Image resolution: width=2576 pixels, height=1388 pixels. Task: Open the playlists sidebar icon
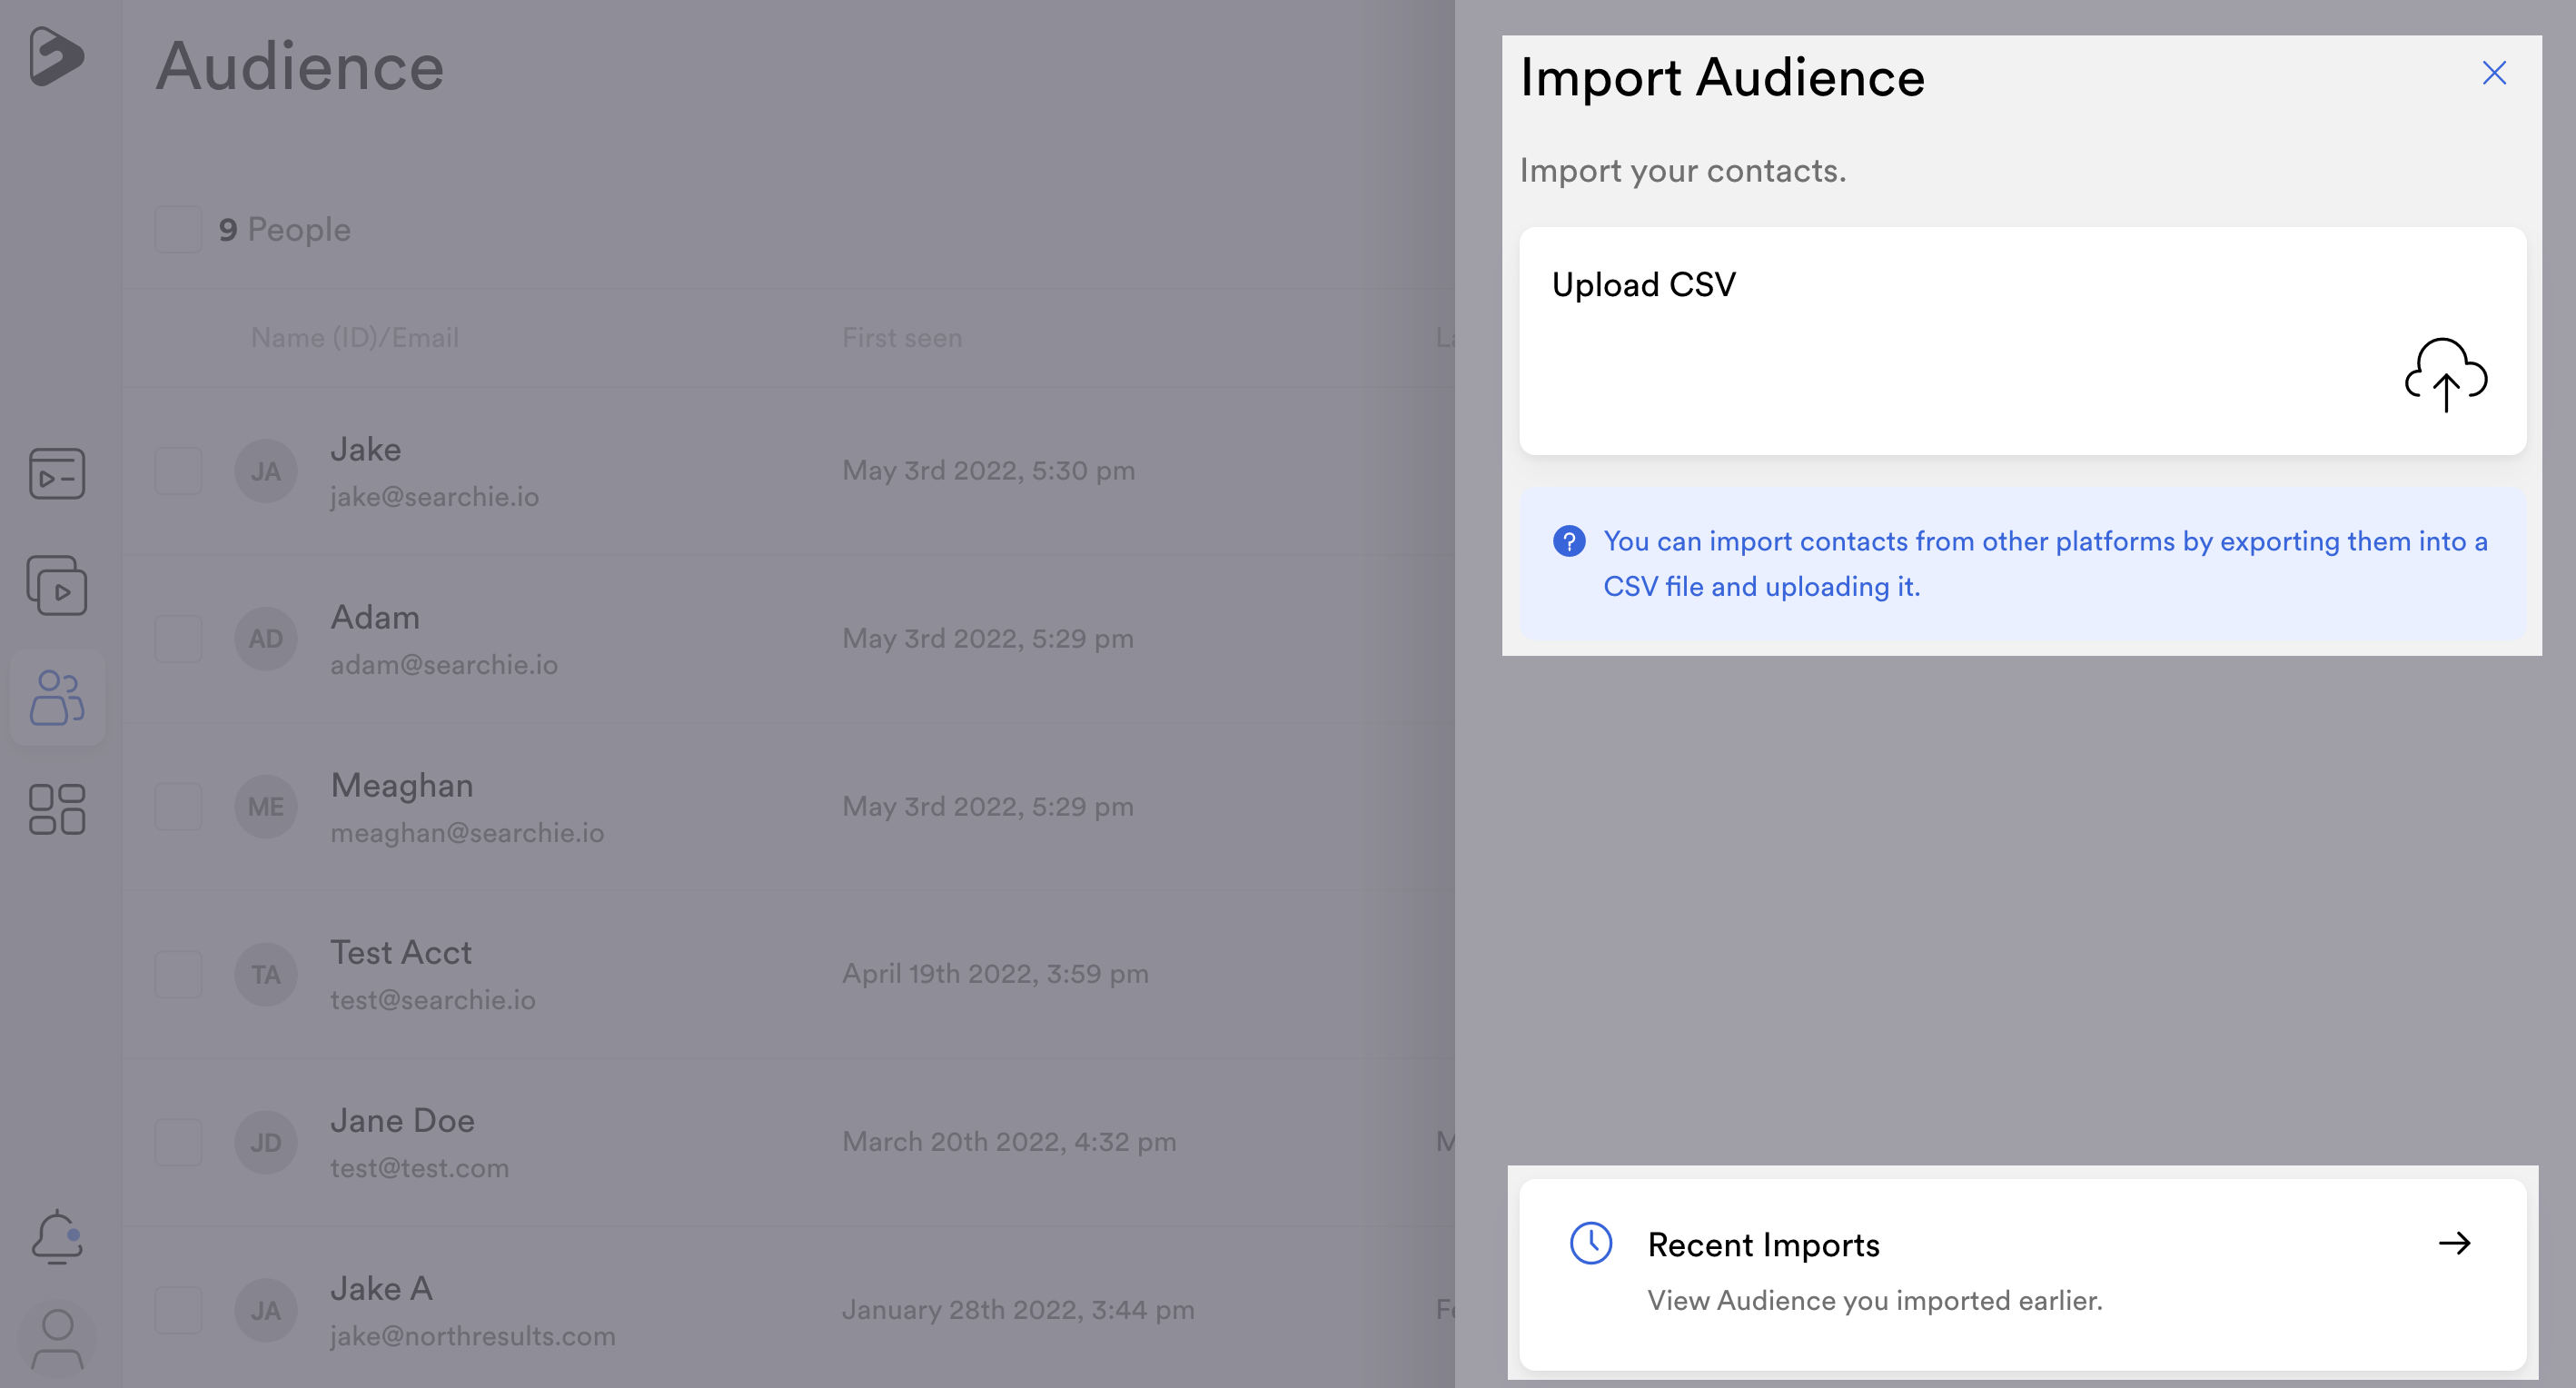[x=57, y=585]
